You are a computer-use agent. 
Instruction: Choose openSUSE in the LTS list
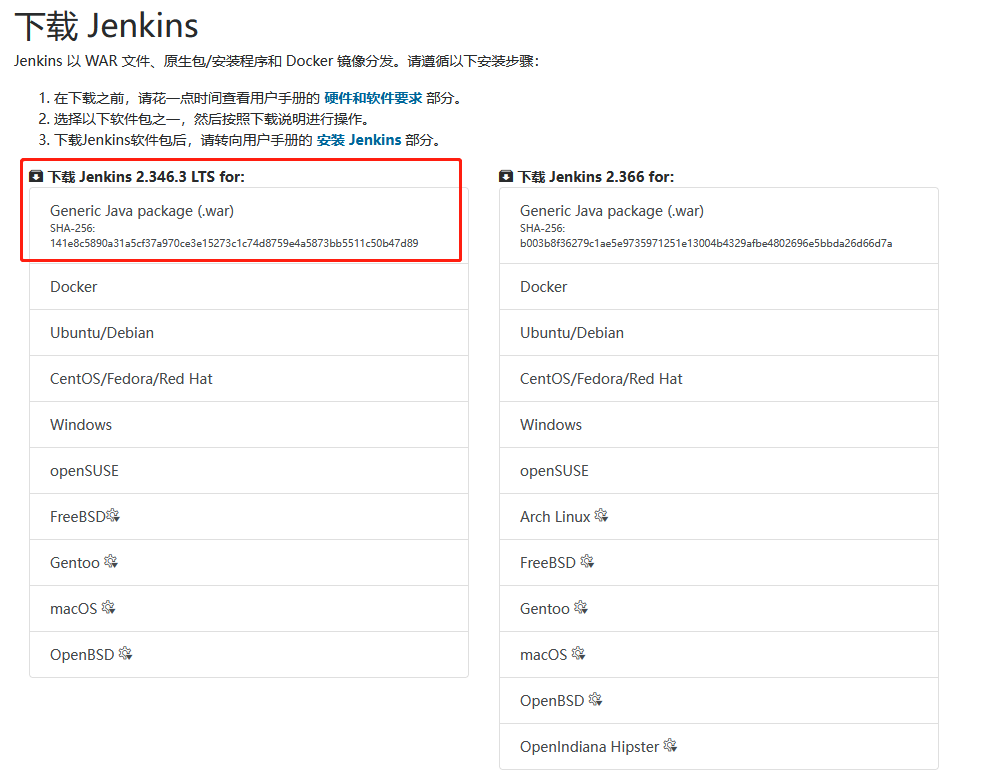(249, 471)
